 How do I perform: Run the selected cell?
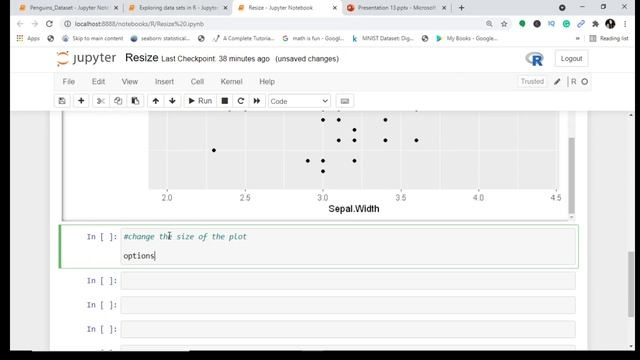(200, 101)
